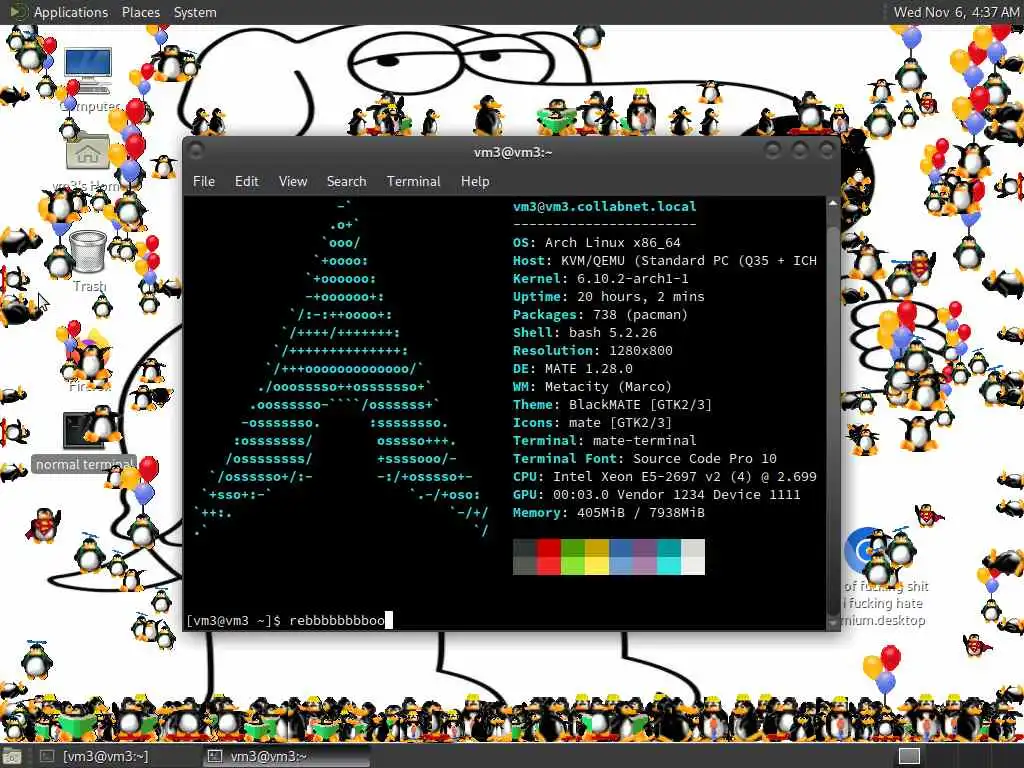Click the OS: Arch Linux x86_64 line
The image size is (1024, 768).
click(596, 242)
